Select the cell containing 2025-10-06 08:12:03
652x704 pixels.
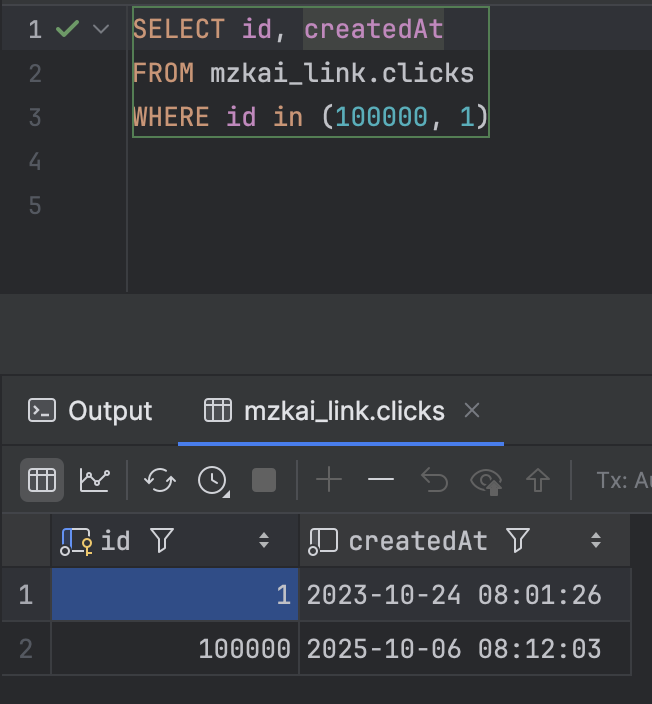pos(454,649)
